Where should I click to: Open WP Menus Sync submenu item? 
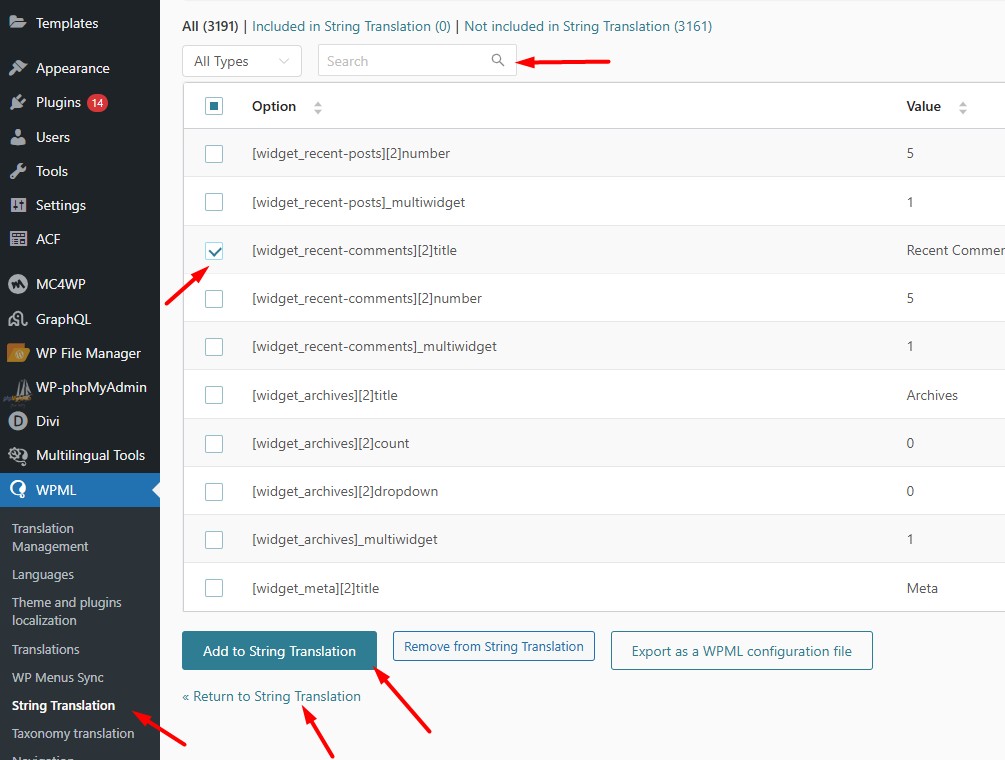tap(58, 677)
